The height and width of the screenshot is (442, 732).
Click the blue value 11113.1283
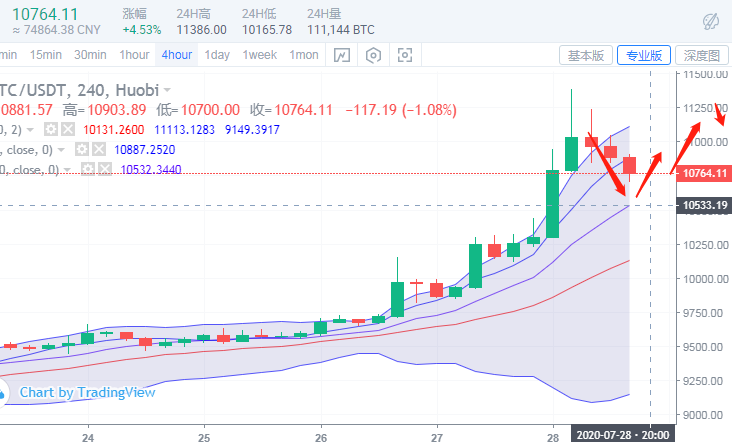point(184,129)
